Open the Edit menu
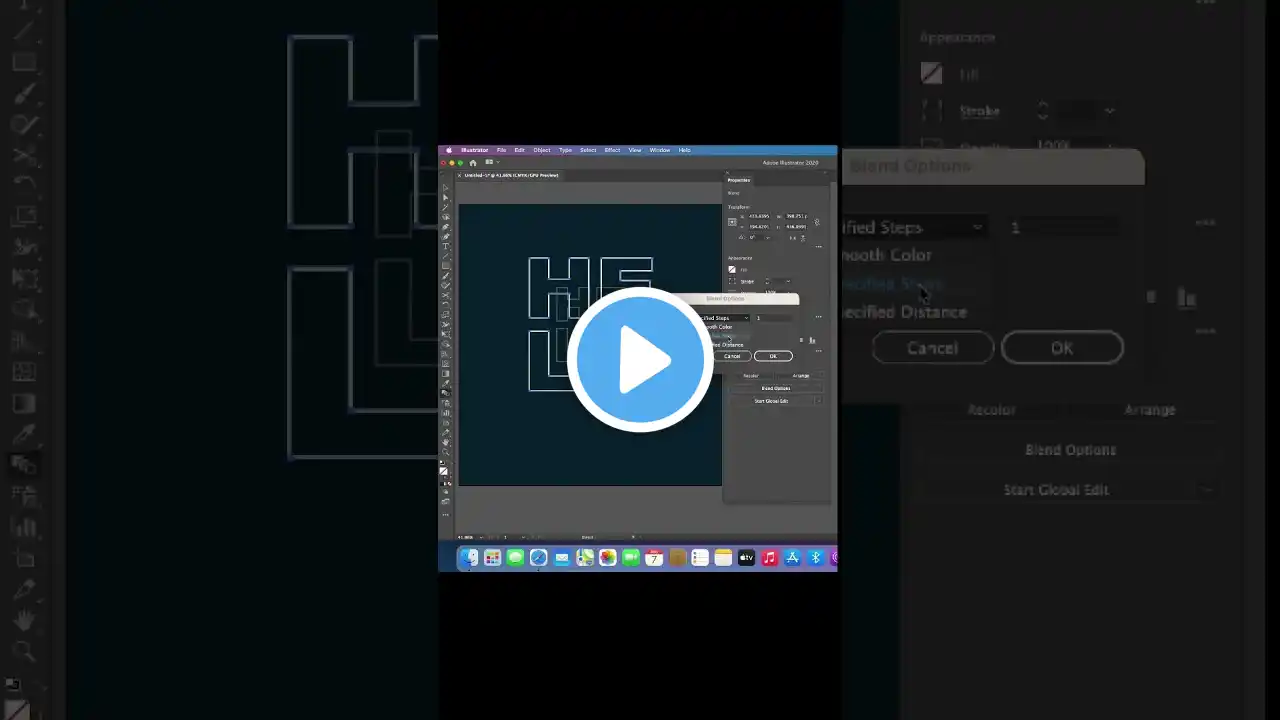Screen dimensions: 1280x720 pos(519,150)
